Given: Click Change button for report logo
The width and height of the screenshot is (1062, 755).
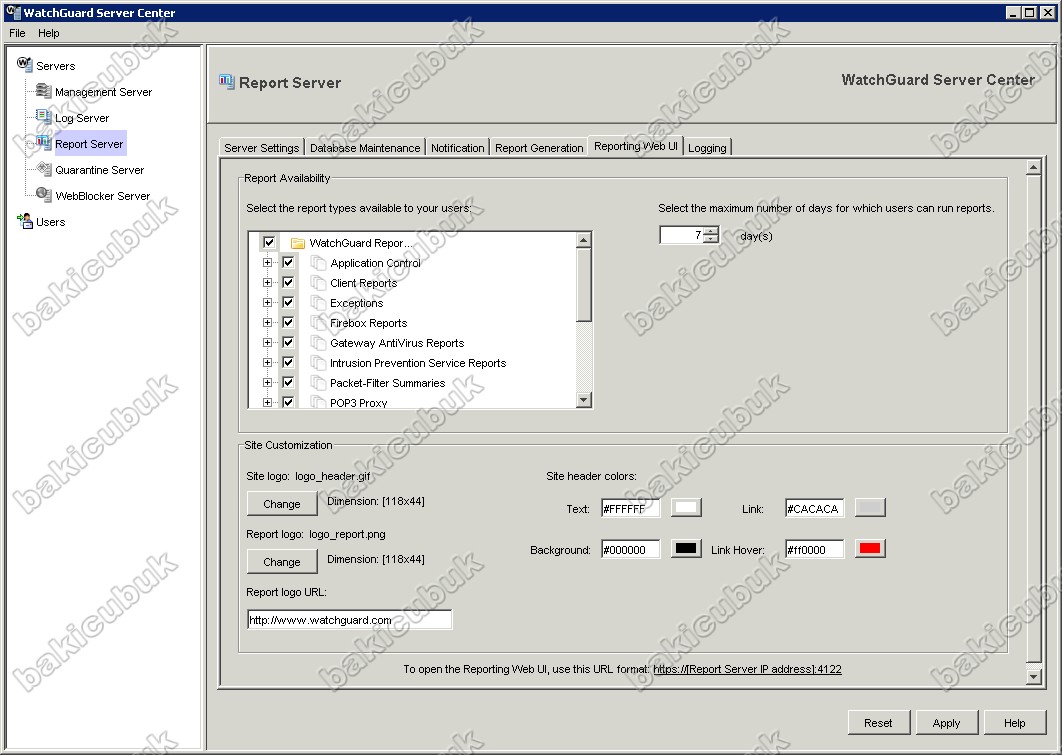Looking at the screenshot, I should tap(282, 562).
